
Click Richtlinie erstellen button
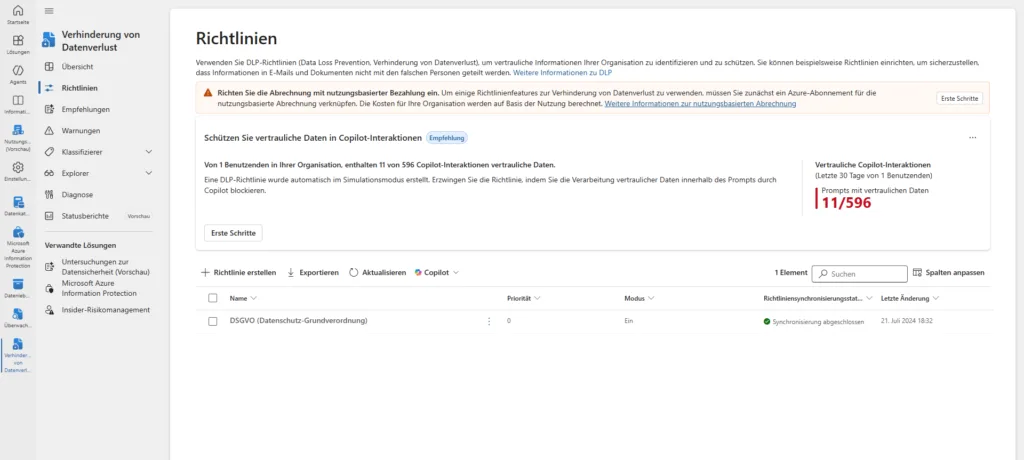click(x=239, y=272)
